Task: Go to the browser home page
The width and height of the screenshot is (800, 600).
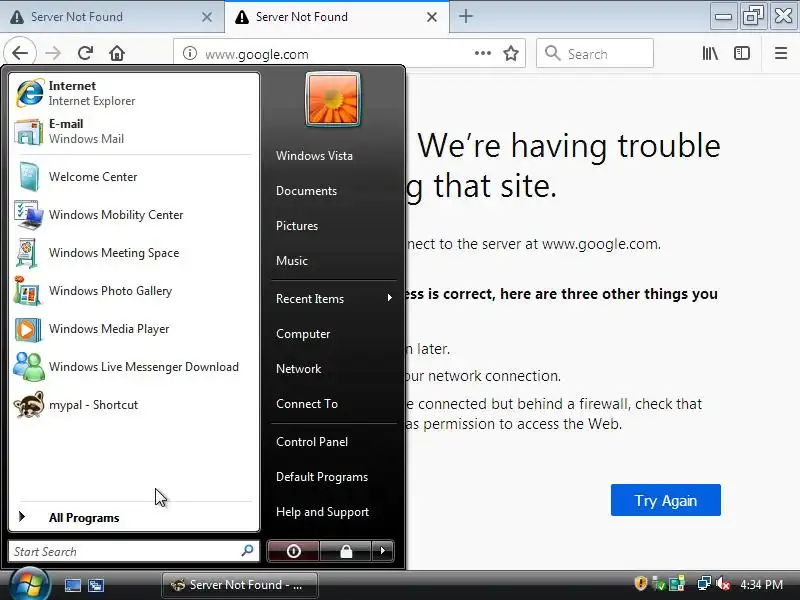Action: click(117, 53)
